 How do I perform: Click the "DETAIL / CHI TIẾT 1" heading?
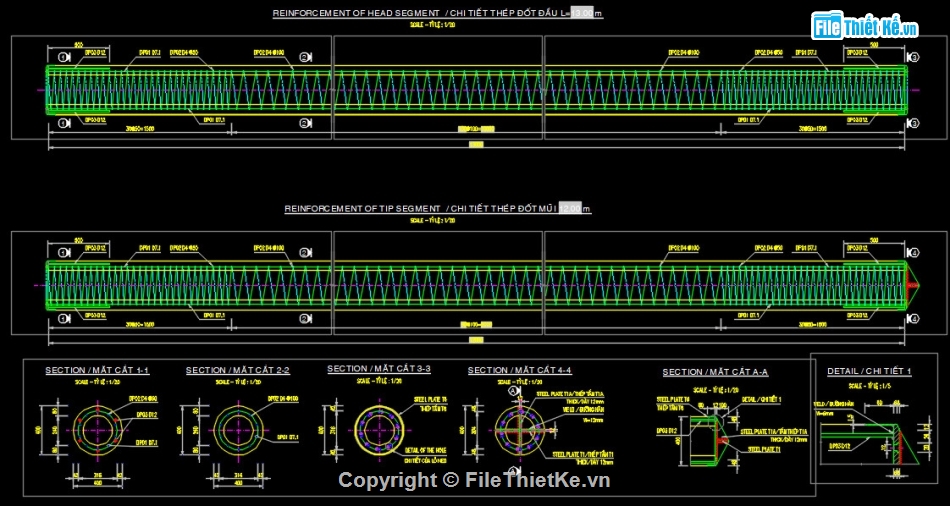point(869,371)
